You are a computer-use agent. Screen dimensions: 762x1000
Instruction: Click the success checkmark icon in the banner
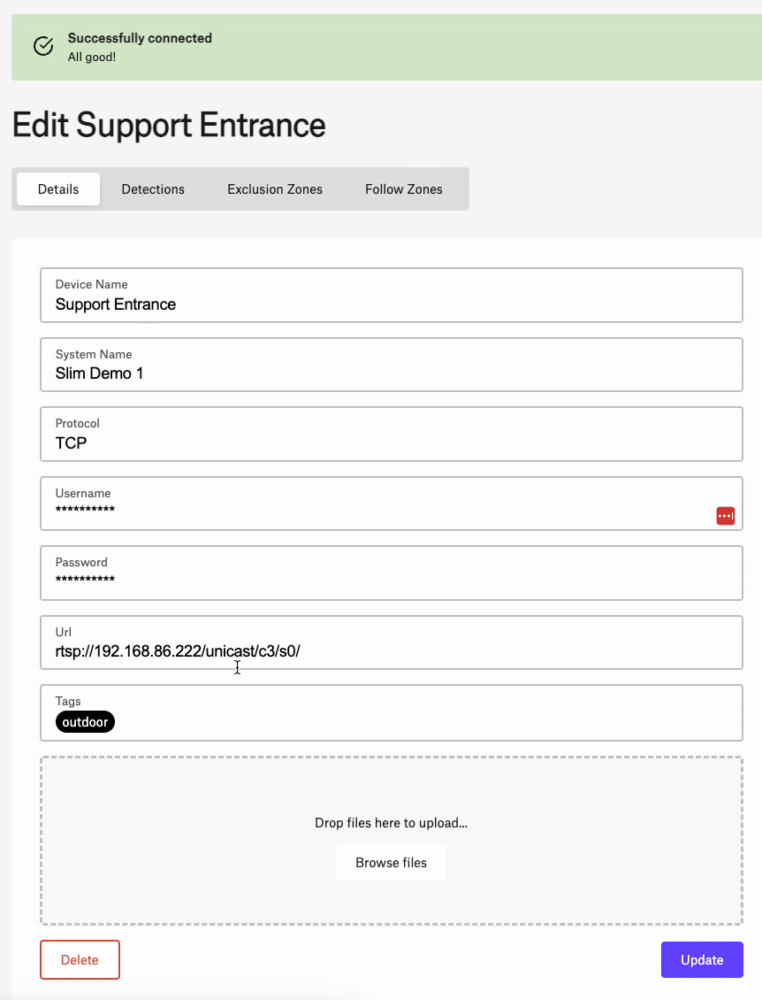click(43, 46)
